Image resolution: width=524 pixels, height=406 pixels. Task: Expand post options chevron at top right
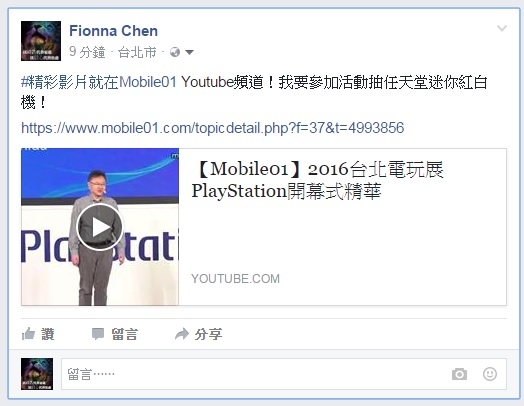coord(502,28)
